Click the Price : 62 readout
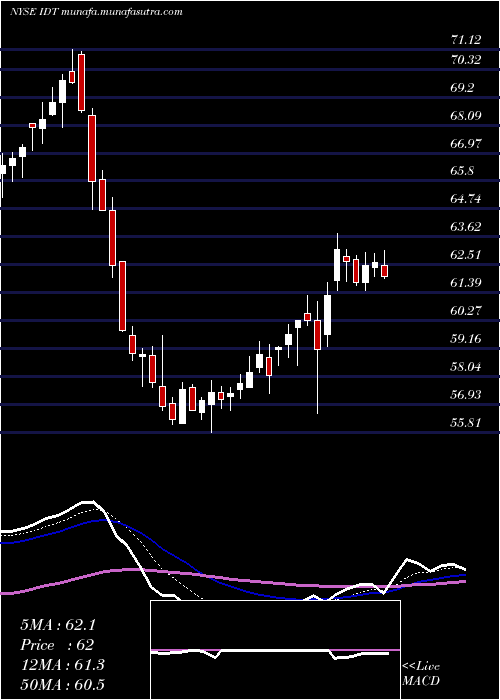 [x=57, y=645]
